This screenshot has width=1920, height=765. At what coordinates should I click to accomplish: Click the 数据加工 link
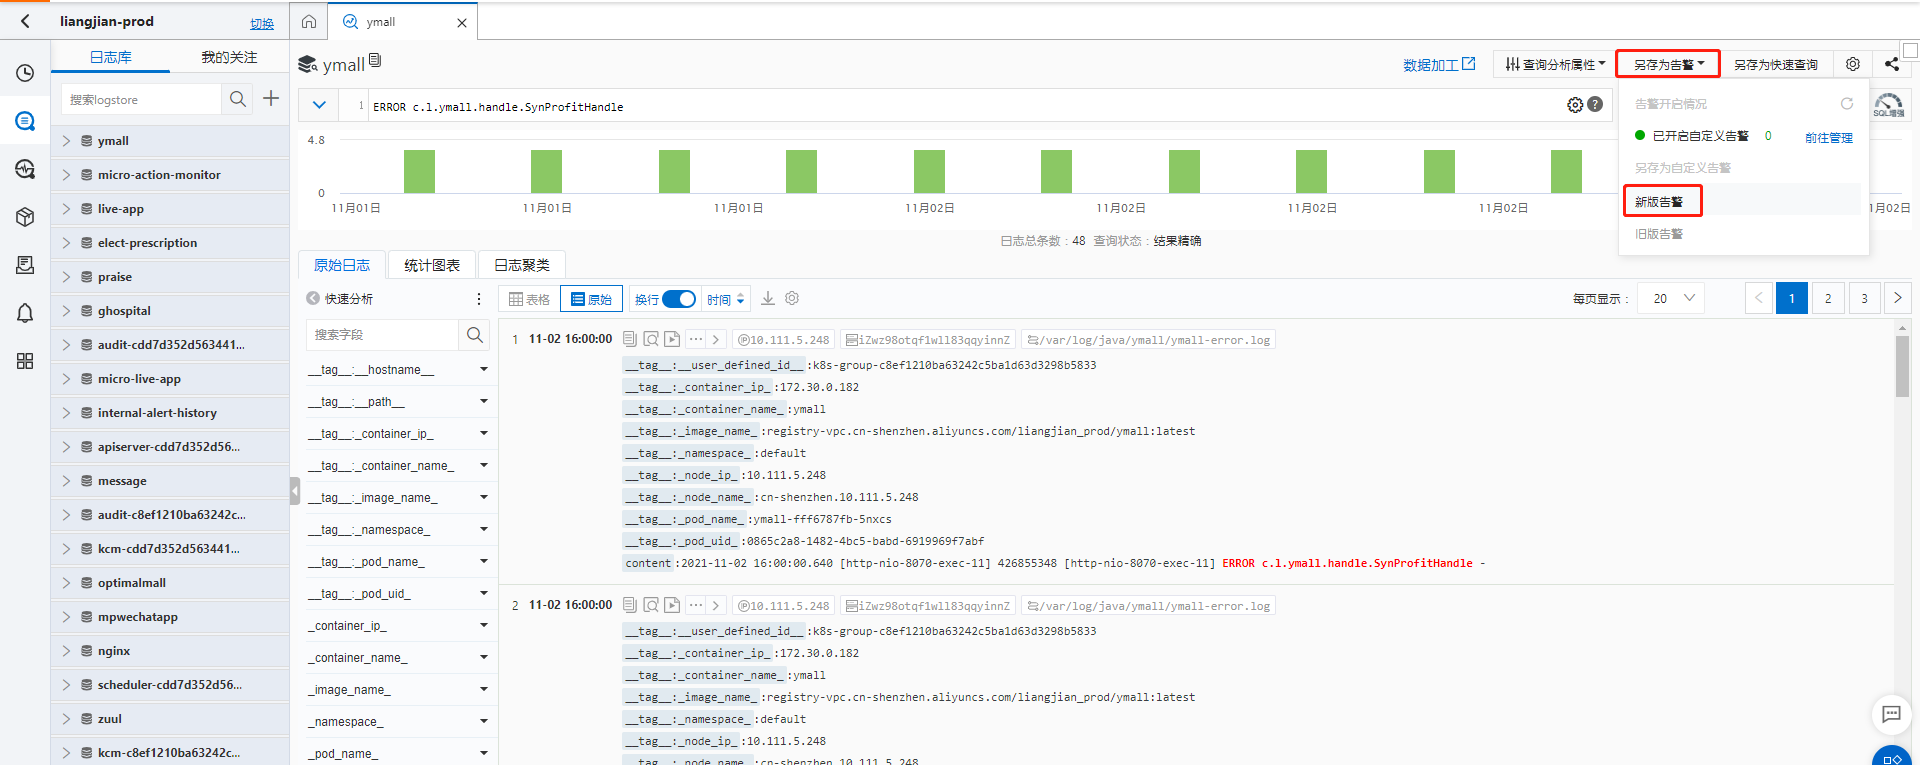tap(1438, 65)
